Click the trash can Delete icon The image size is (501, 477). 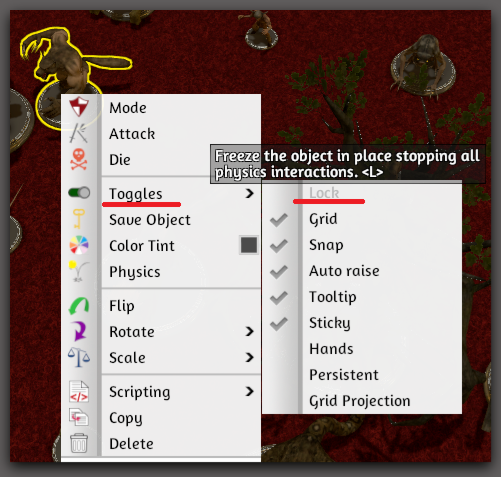(79, 443)
